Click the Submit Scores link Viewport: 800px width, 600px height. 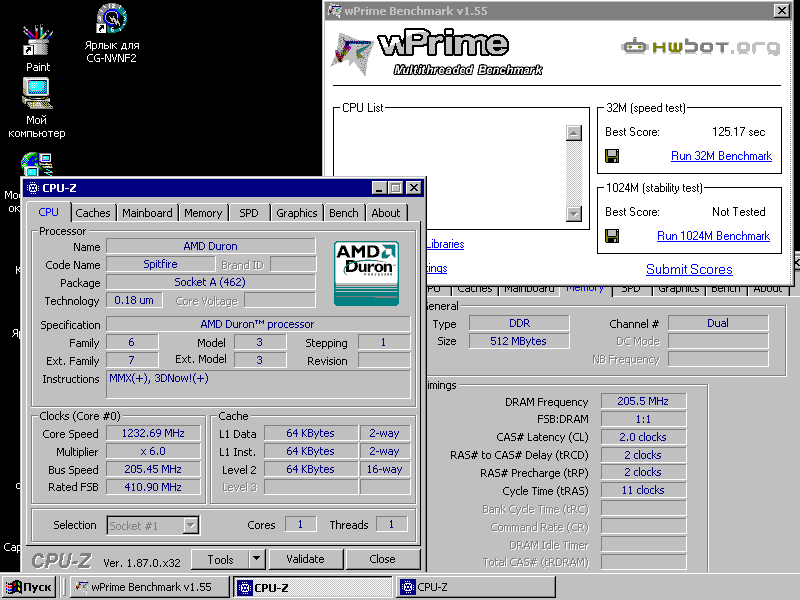[x=689, y=269]
